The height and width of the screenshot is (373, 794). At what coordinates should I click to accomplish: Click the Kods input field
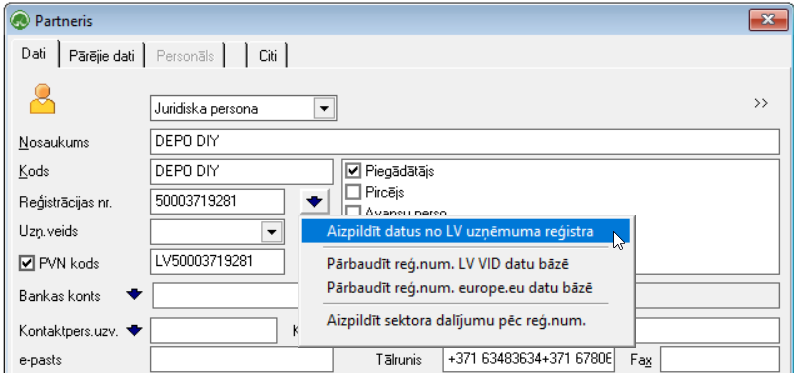coord(242,172)
